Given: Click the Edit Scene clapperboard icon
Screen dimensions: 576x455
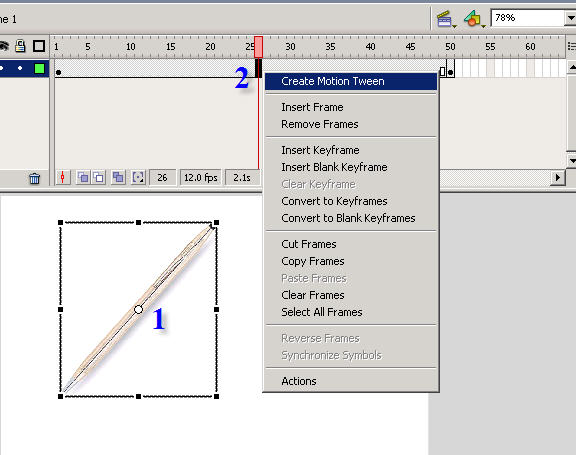Looking at the screenshot, I should click(446, 19).
